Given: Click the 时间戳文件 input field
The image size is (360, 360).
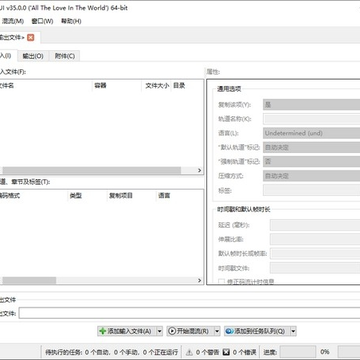Looking at the screenshot, I should tap(315, 268).
